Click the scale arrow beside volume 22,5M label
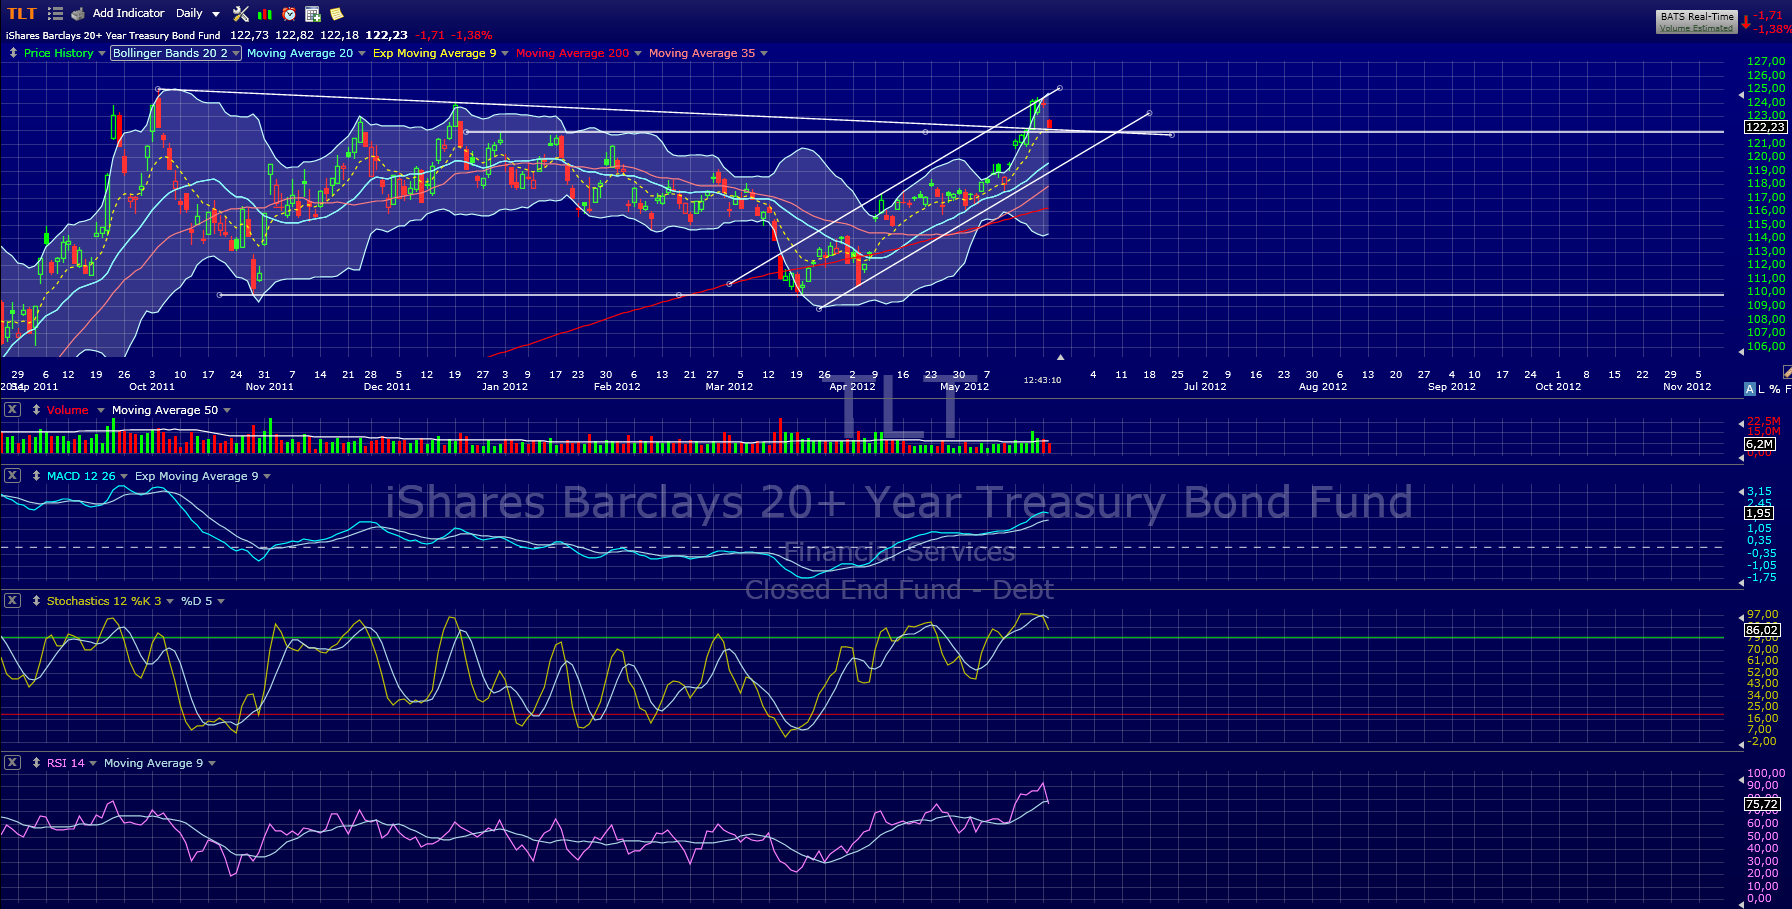 click(x=1742, y=424)
